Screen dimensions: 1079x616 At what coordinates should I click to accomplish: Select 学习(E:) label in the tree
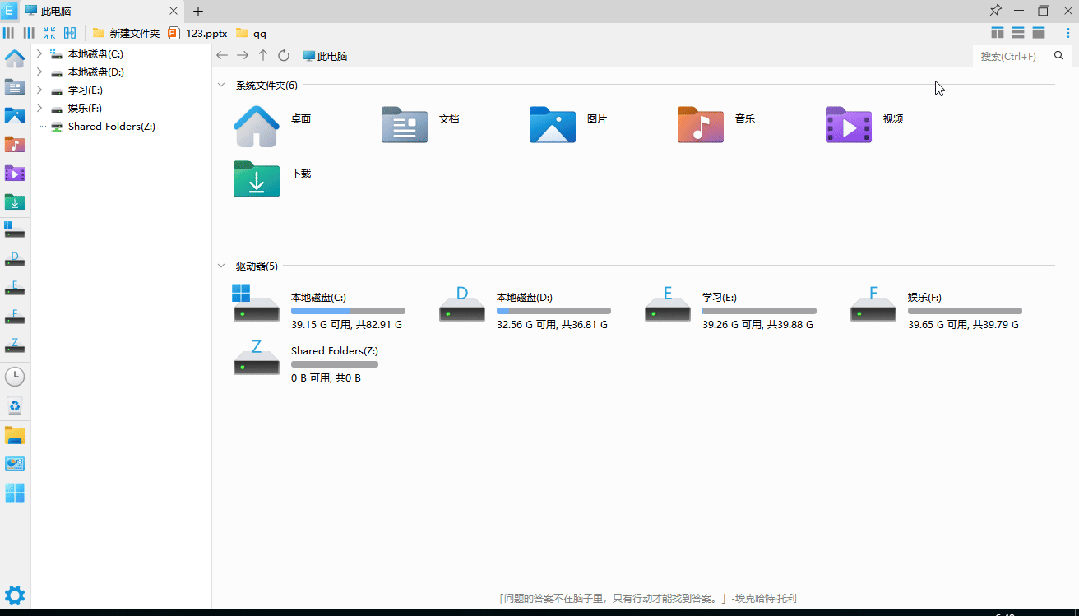click(x=85, y=90)
